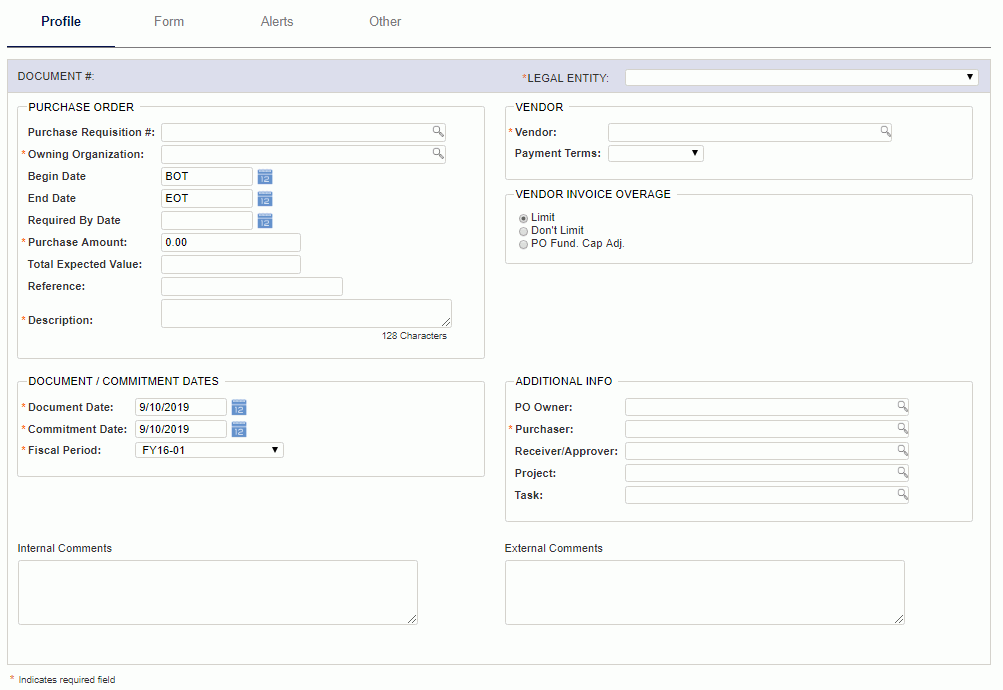Switch to the Alerts tab
The height and width of the screenshot is (690, 1003).
277,22
